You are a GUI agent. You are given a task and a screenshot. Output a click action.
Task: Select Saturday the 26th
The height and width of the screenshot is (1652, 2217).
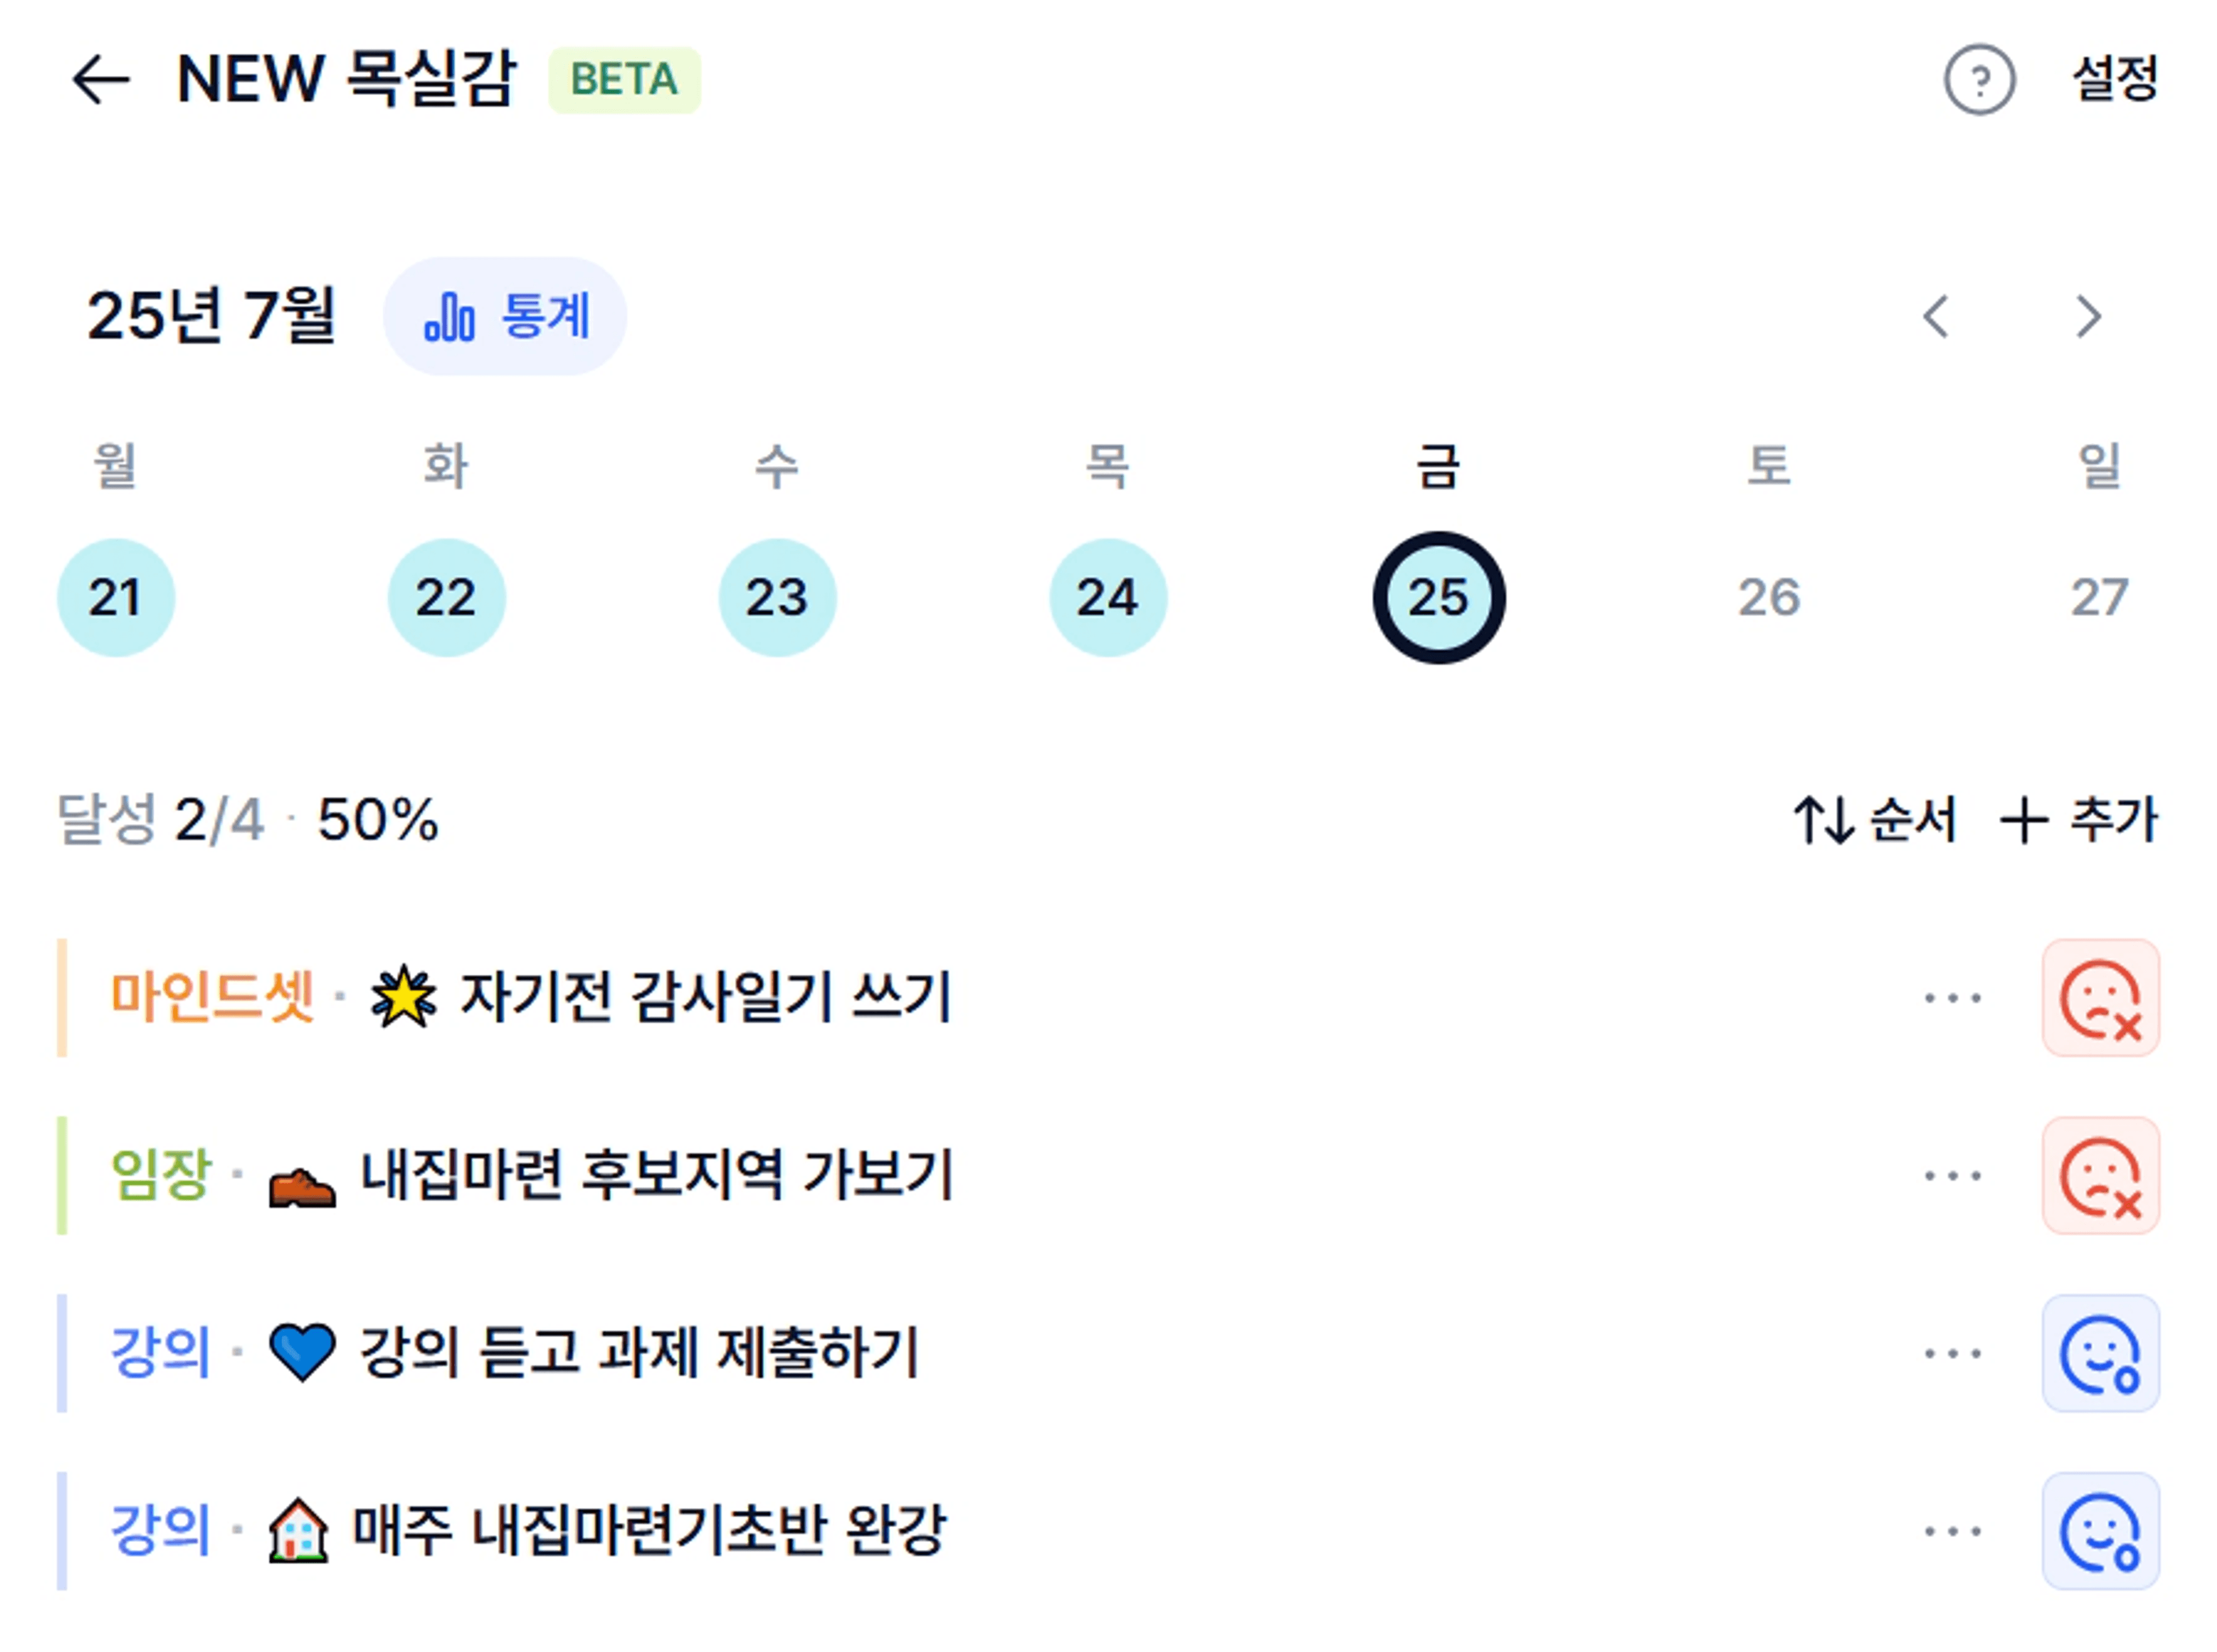[1769, 597]
